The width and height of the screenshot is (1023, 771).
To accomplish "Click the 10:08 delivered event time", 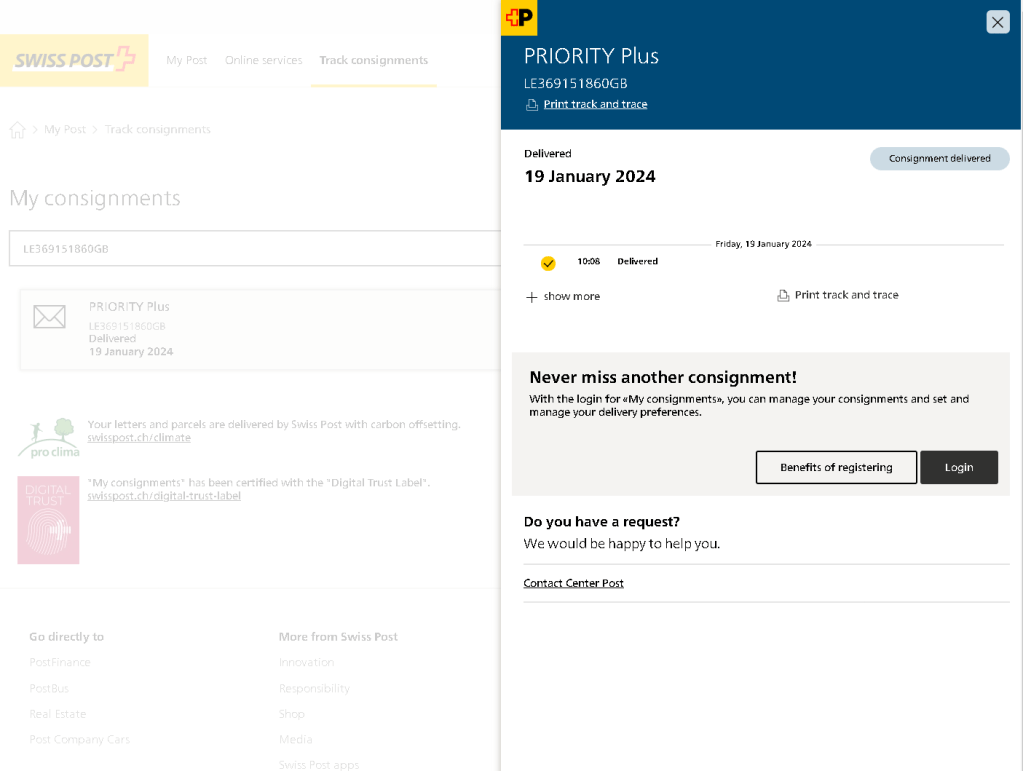I will coord(588,261).
